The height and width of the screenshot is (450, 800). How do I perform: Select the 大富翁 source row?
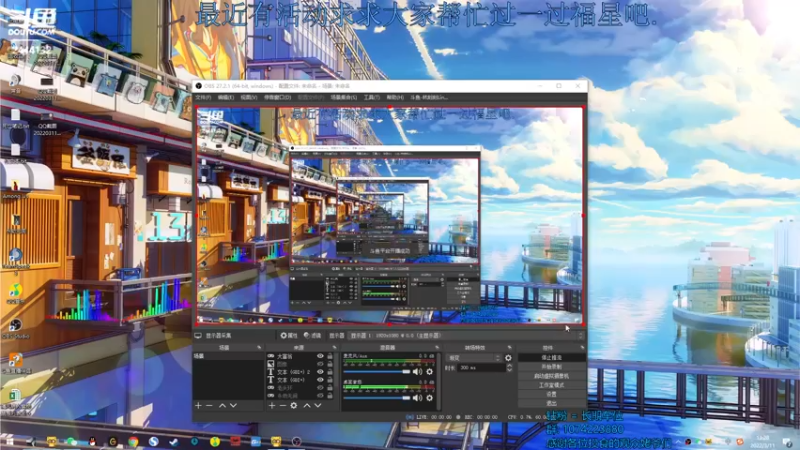pyautogui.click(x=301, y=356)
